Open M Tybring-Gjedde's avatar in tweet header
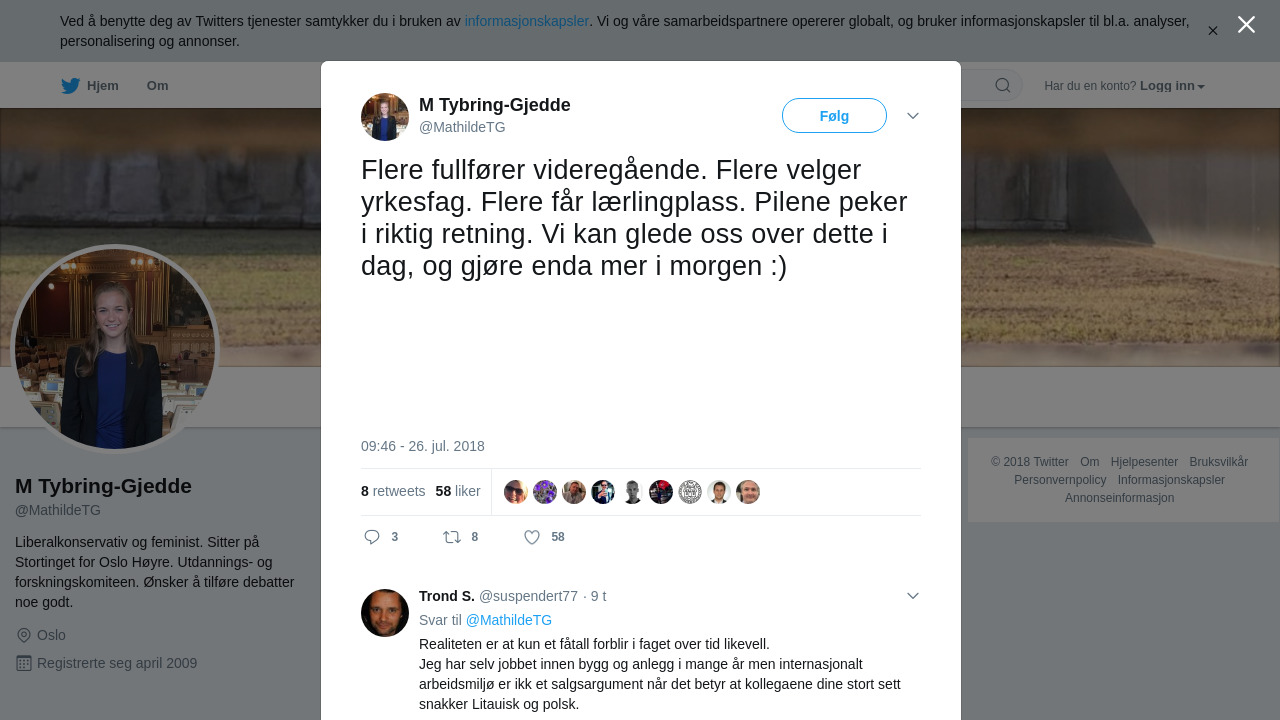 [x=385, y=117]
